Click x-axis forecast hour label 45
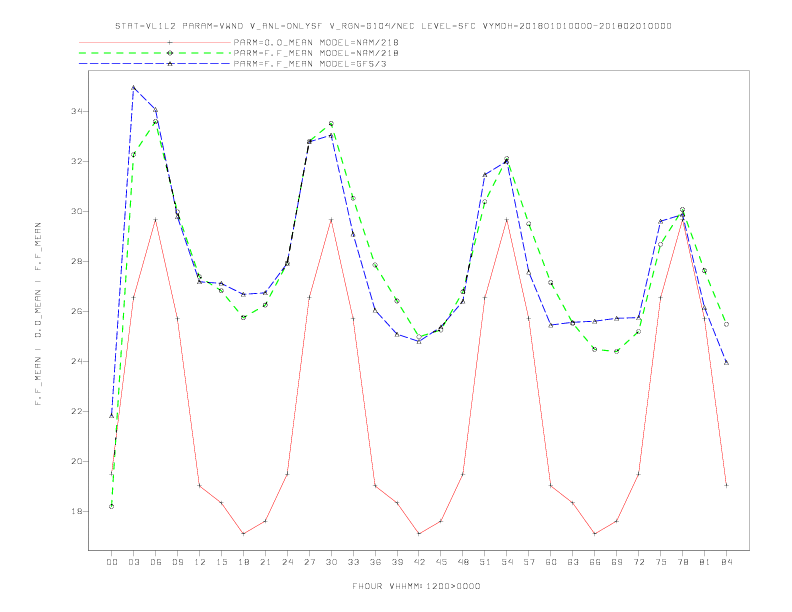The width and height of the screenshot is (792, 612). tap(441, 562)
